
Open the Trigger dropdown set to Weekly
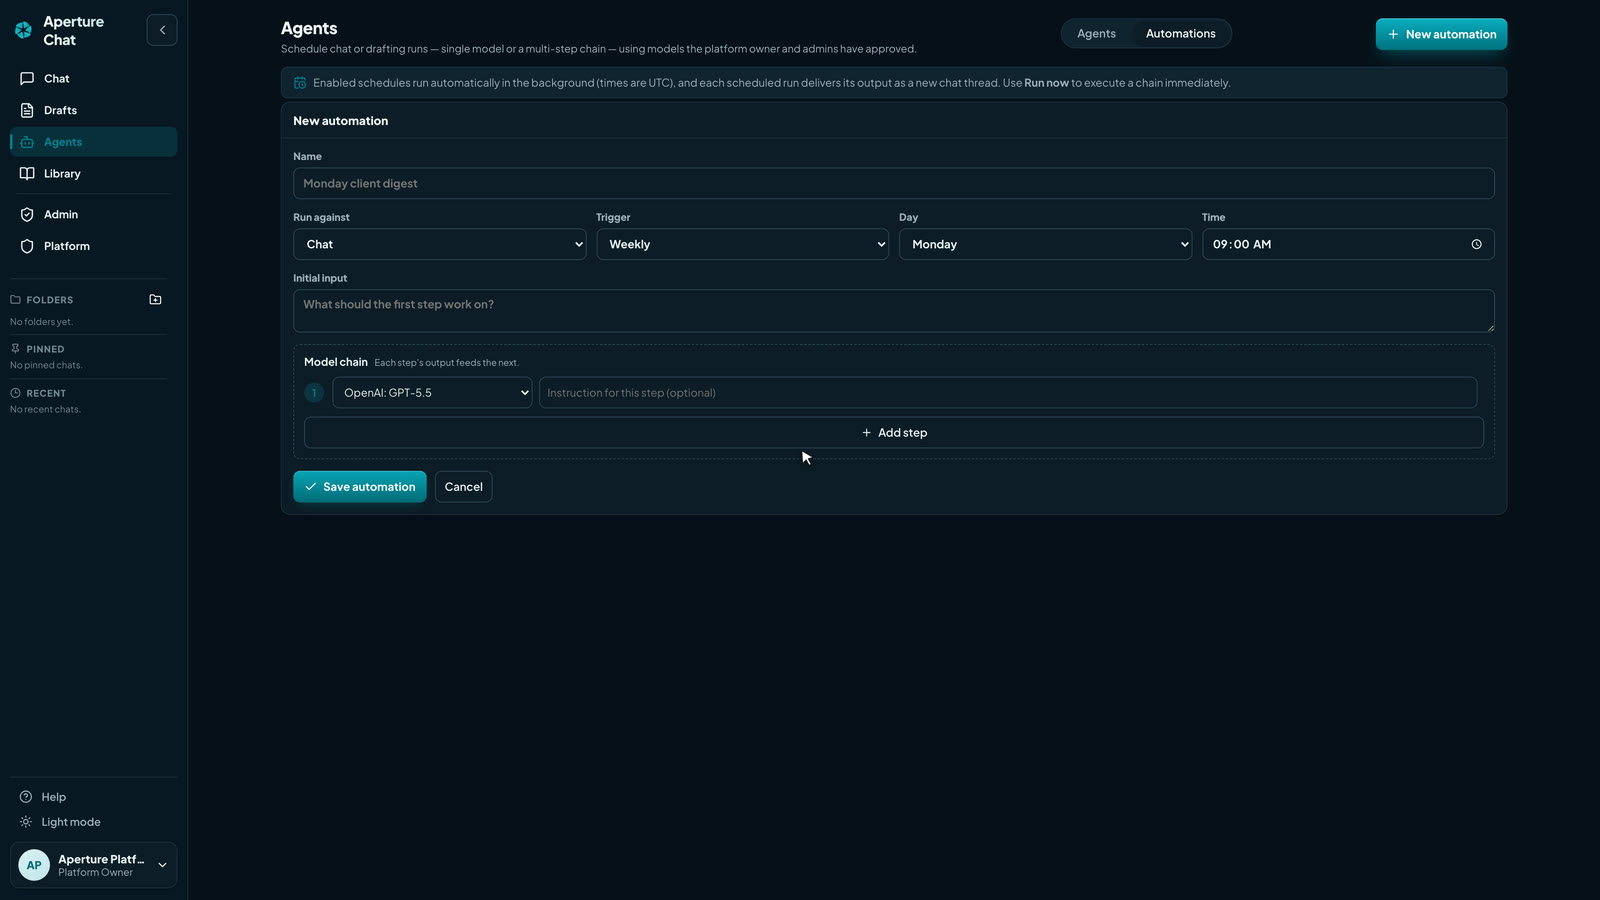tap(742, 244)
